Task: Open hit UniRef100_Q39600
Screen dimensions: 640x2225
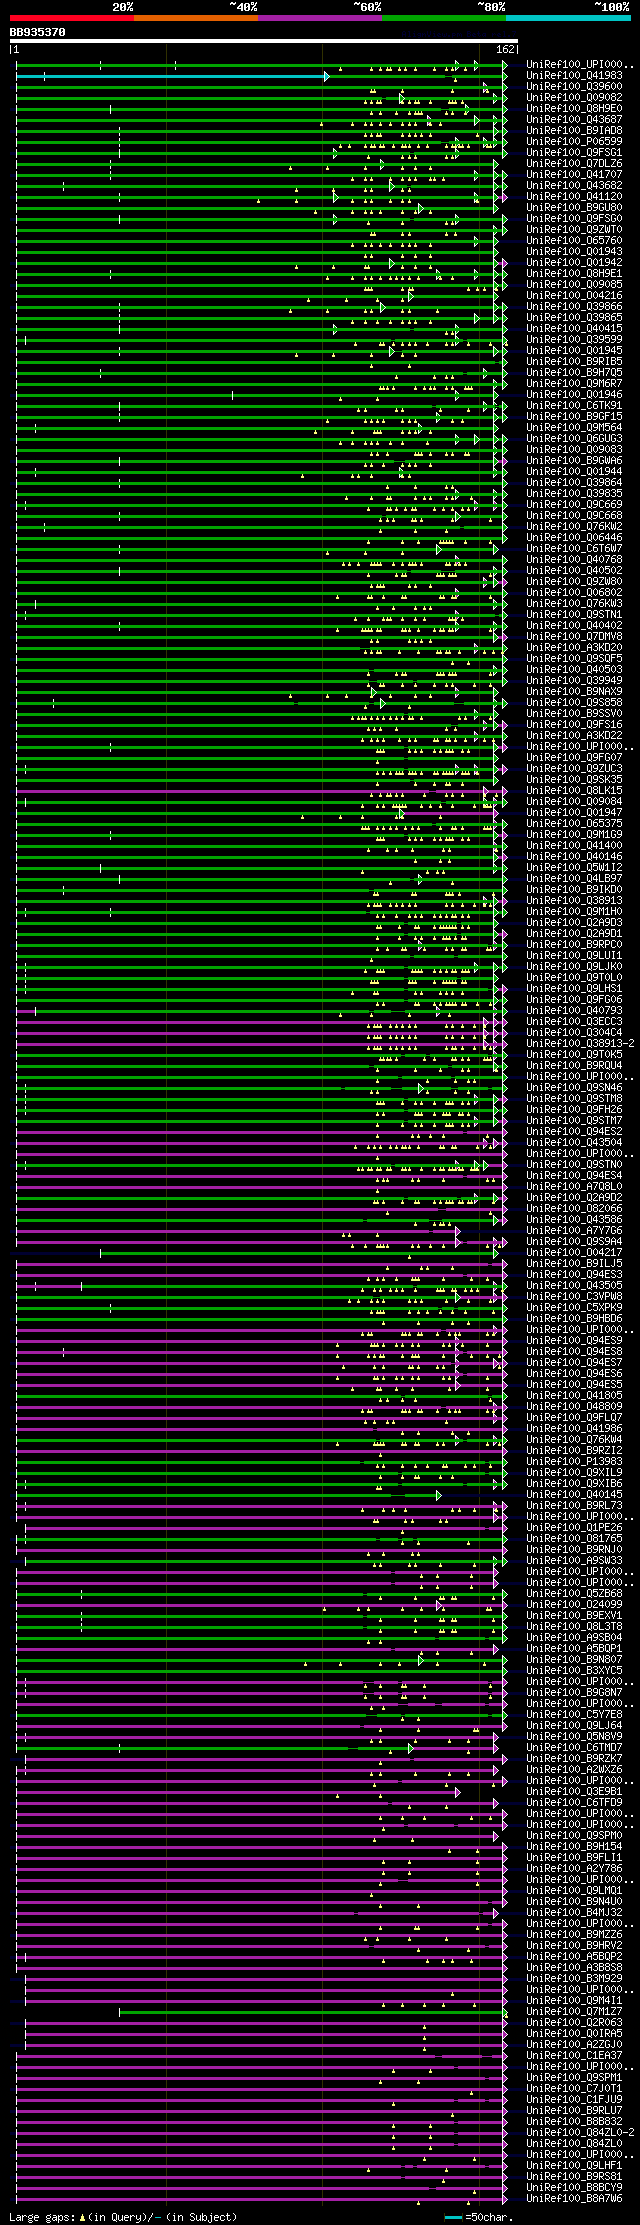Action: 574,87
